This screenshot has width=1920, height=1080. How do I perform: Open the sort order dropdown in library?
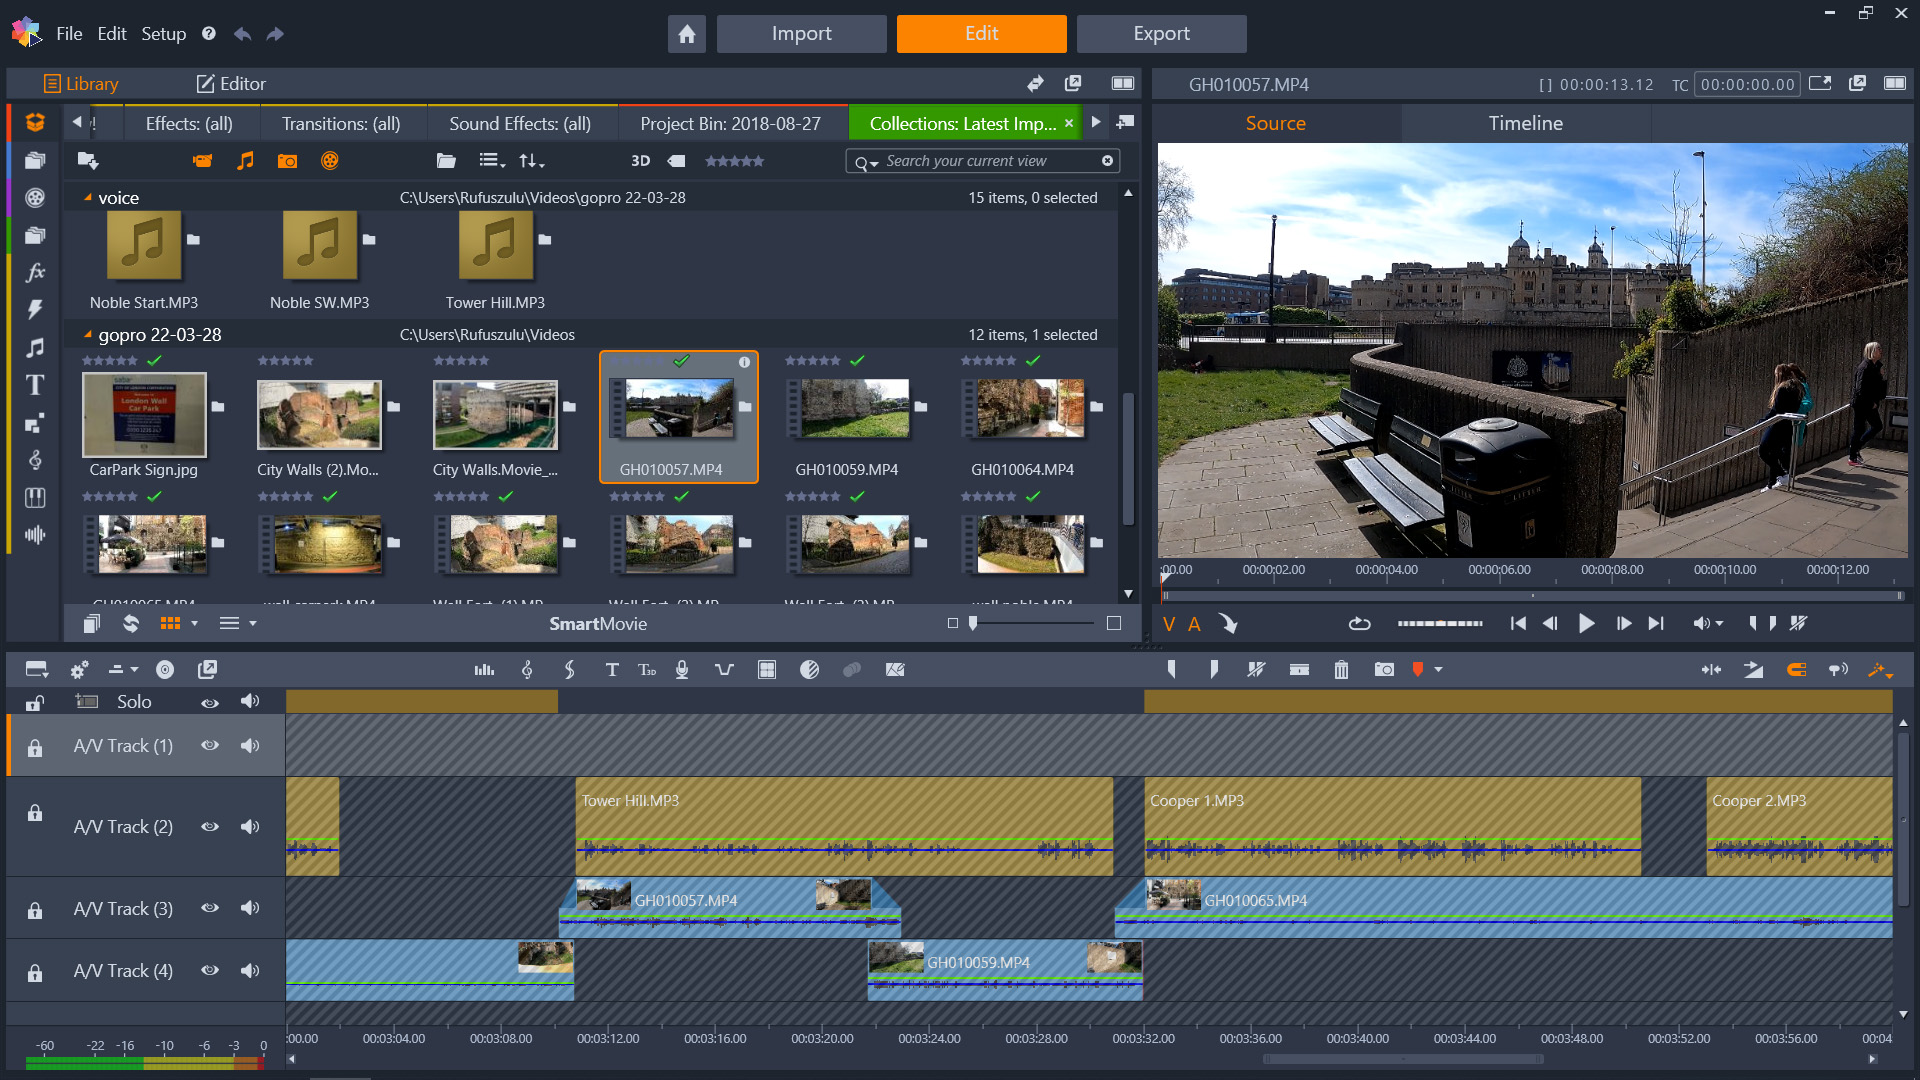click(531, 161)
